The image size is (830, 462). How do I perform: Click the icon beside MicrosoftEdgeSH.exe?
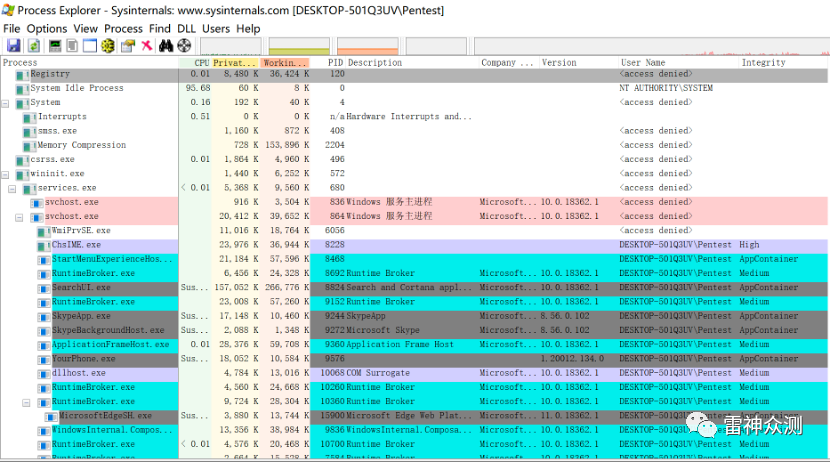coord(51,418)
